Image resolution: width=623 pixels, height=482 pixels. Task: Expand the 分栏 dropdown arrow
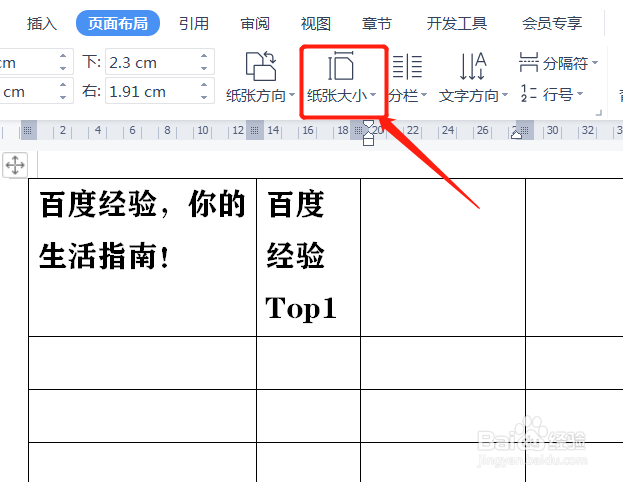tap(424, 95)
